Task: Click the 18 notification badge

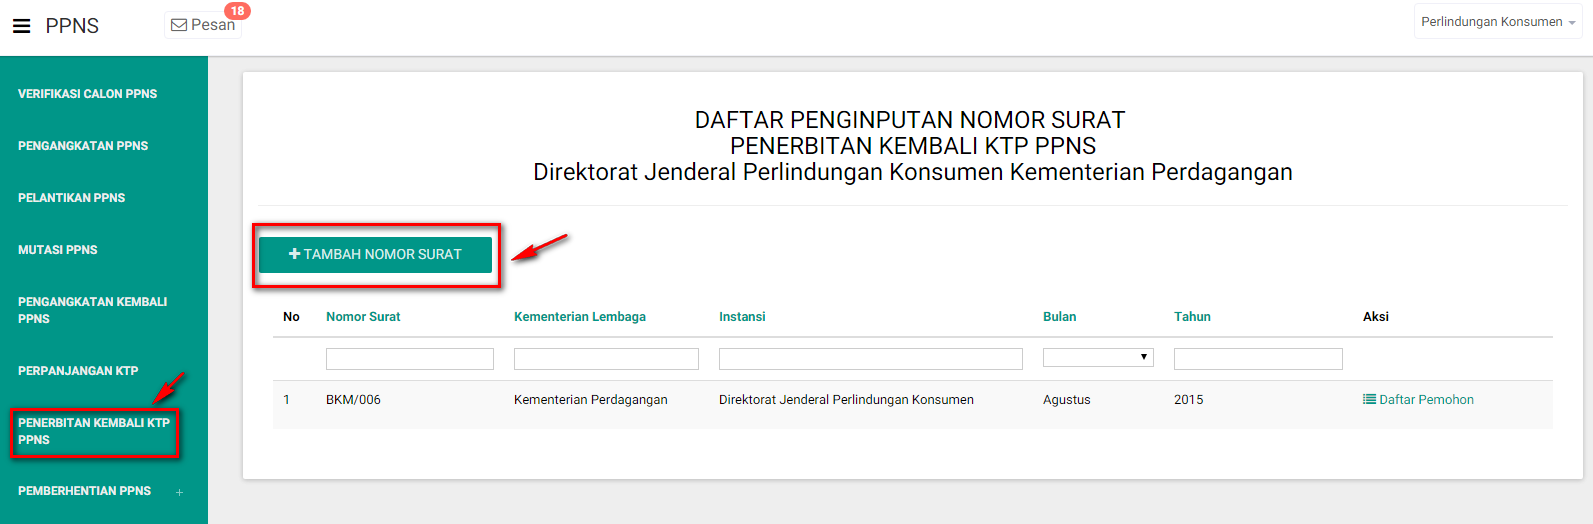Action: coord(237,11)
